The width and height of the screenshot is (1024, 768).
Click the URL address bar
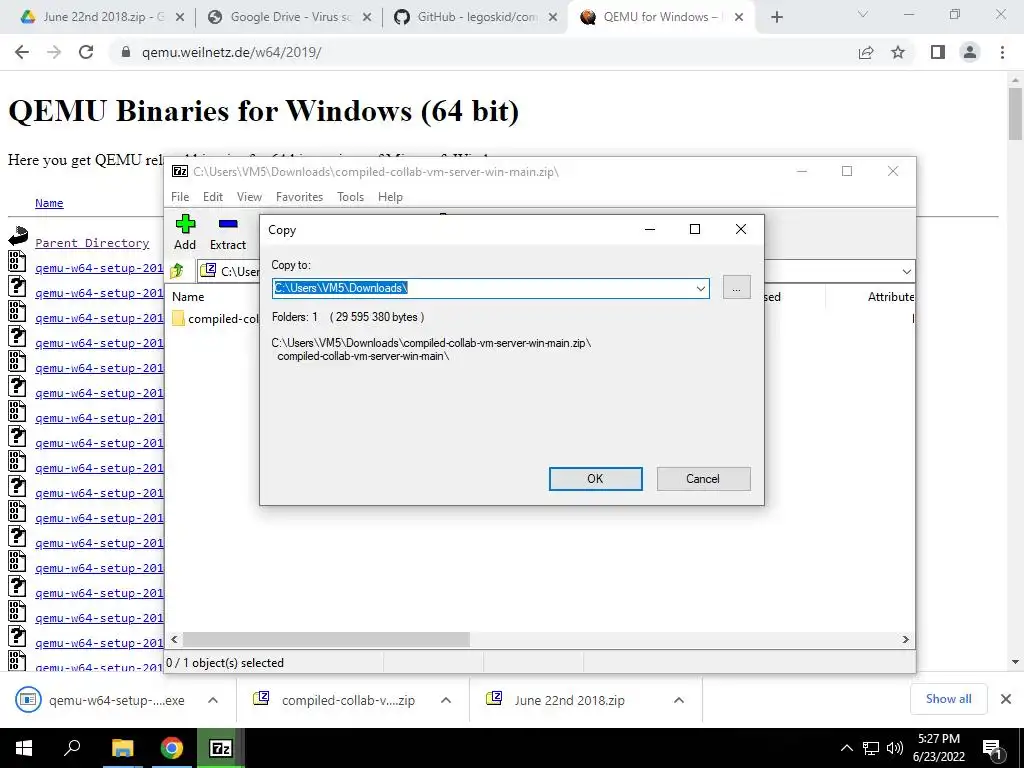point(483,52)
